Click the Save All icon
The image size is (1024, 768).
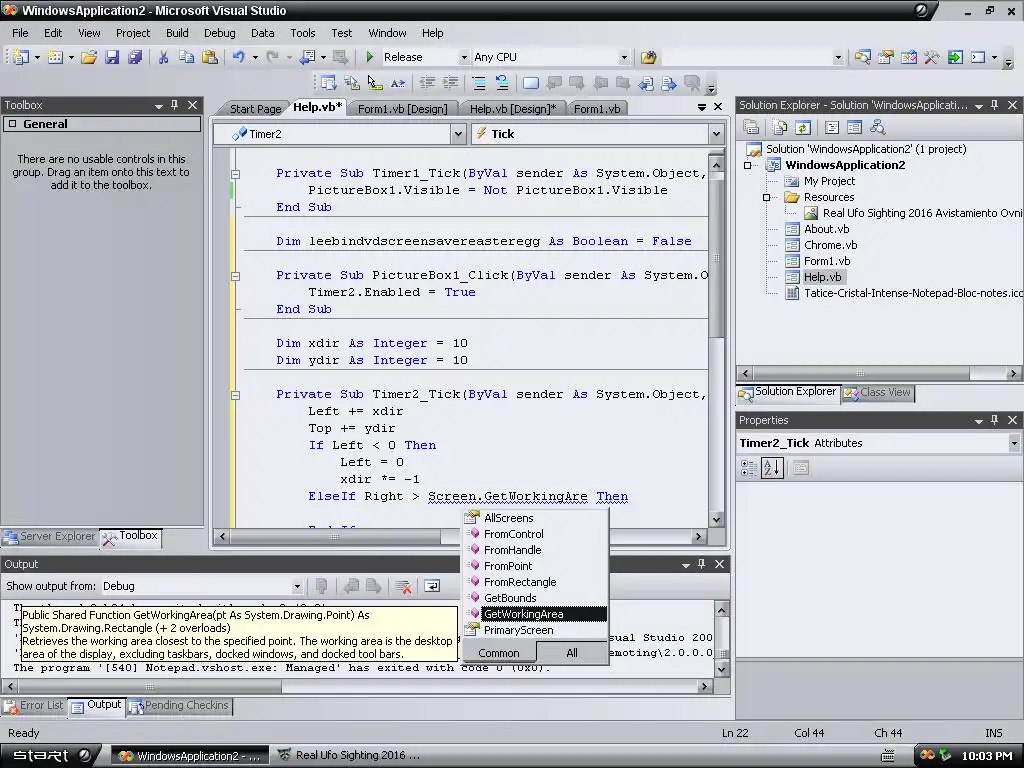click(135, 57)
